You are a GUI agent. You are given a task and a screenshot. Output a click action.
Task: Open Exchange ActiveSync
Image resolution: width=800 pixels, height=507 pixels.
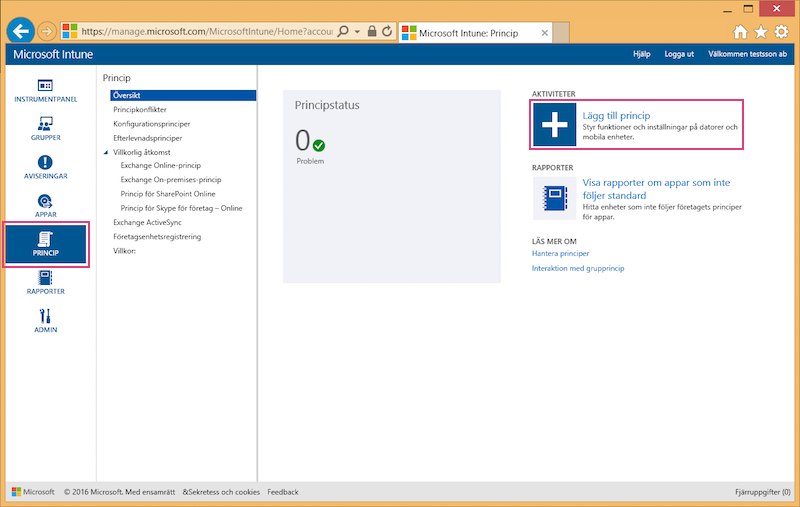147,223
